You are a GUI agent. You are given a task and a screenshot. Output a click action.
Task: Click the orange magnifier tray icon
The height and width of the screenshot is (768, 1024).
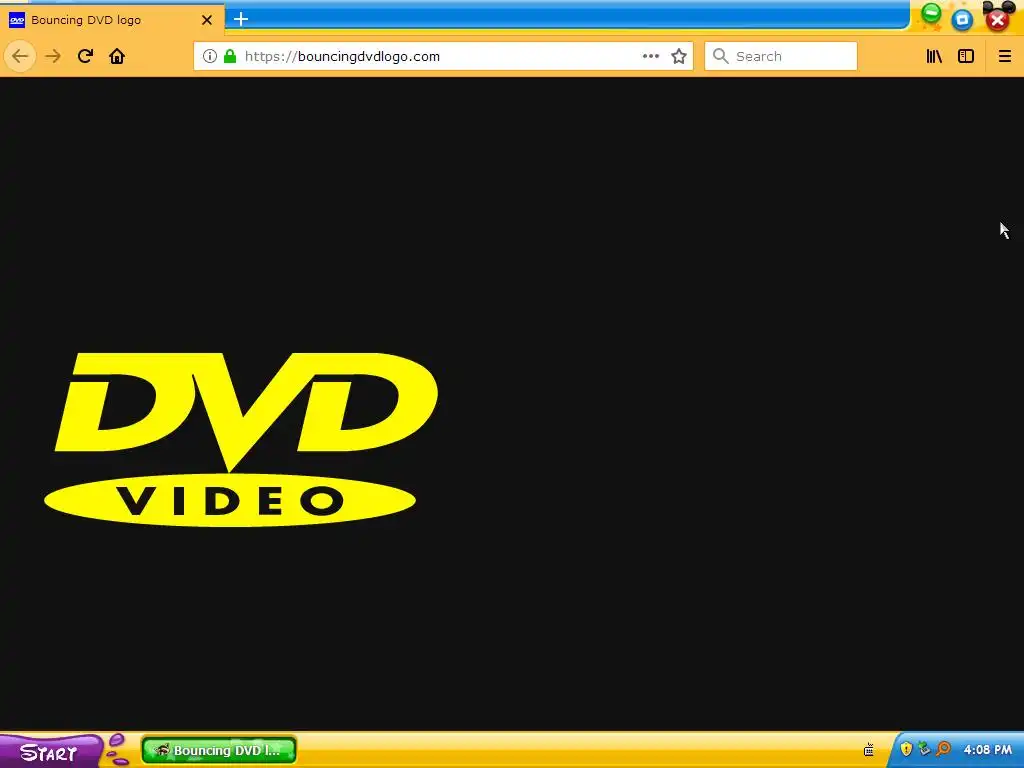[943, 749]
